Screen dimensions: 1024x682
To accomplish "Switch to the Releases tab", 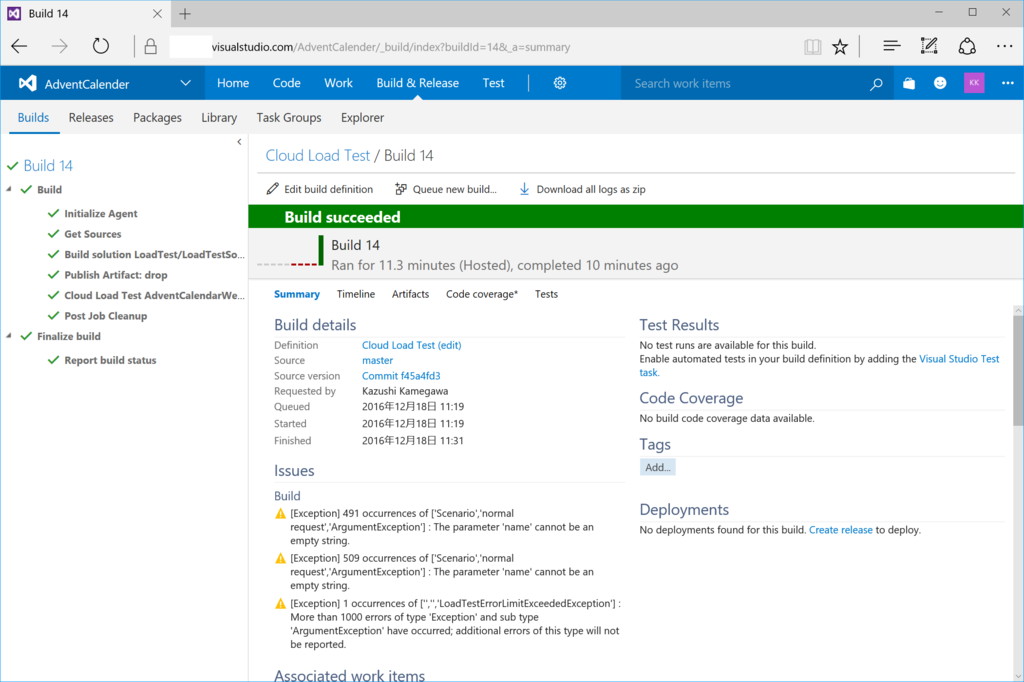I will (91, 118).
